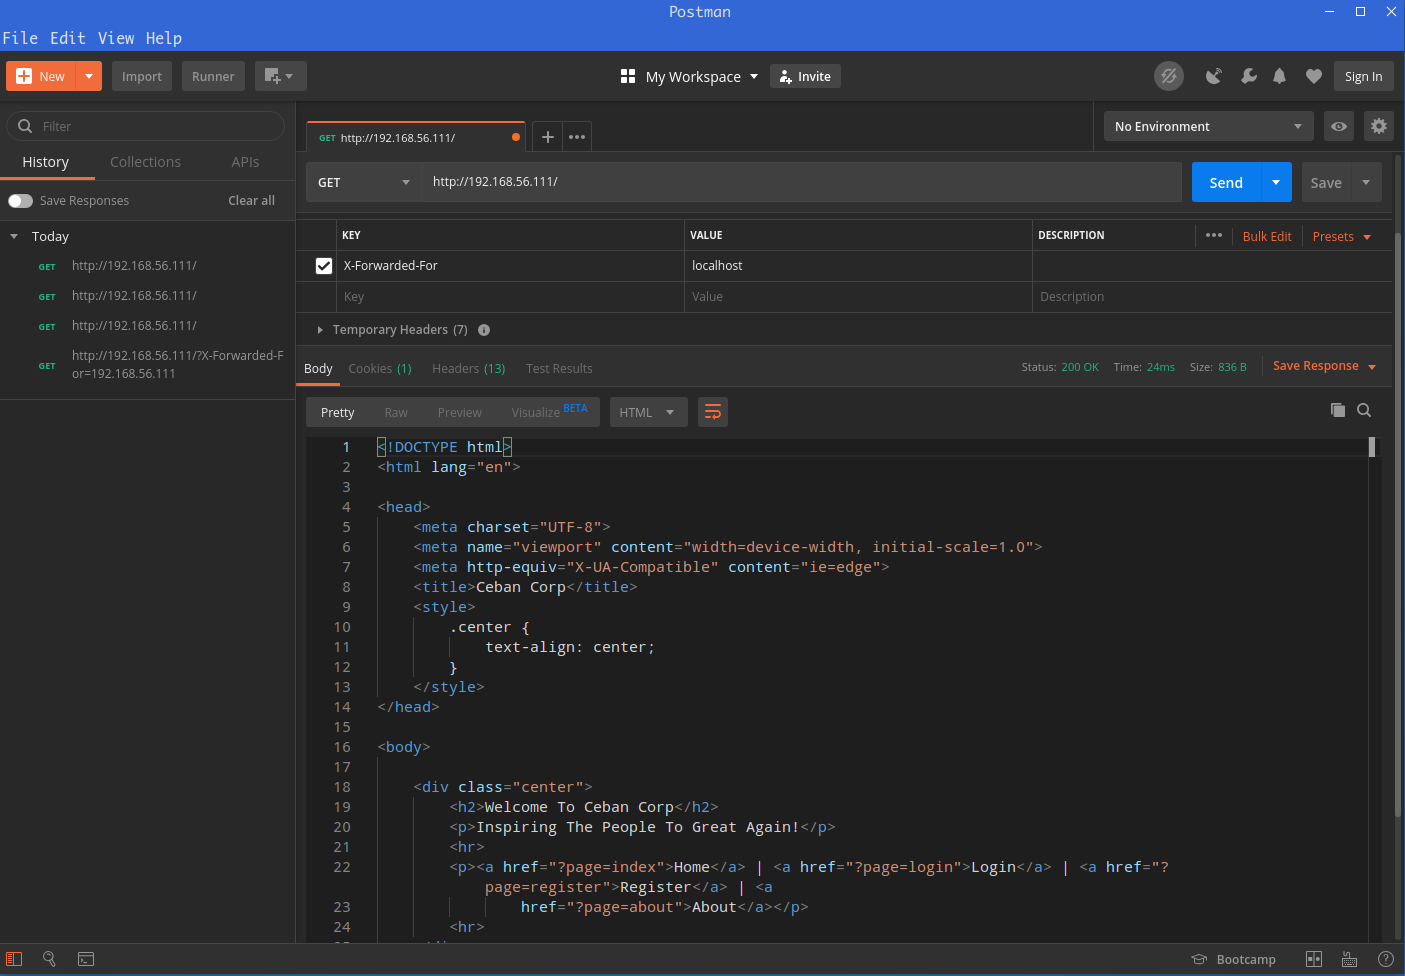Click the request URL input field

point(802,182)
